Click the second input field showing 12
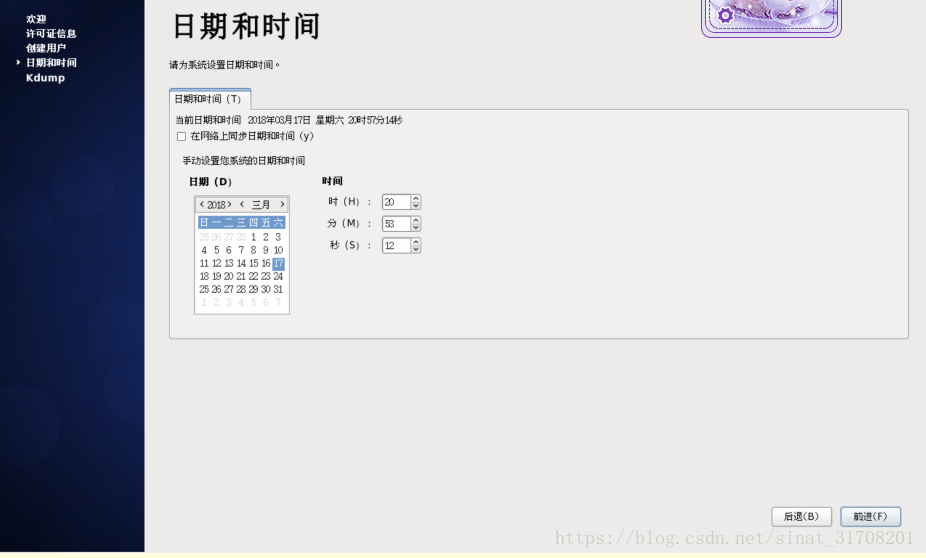Screen dimensions: 926x558 396,246
